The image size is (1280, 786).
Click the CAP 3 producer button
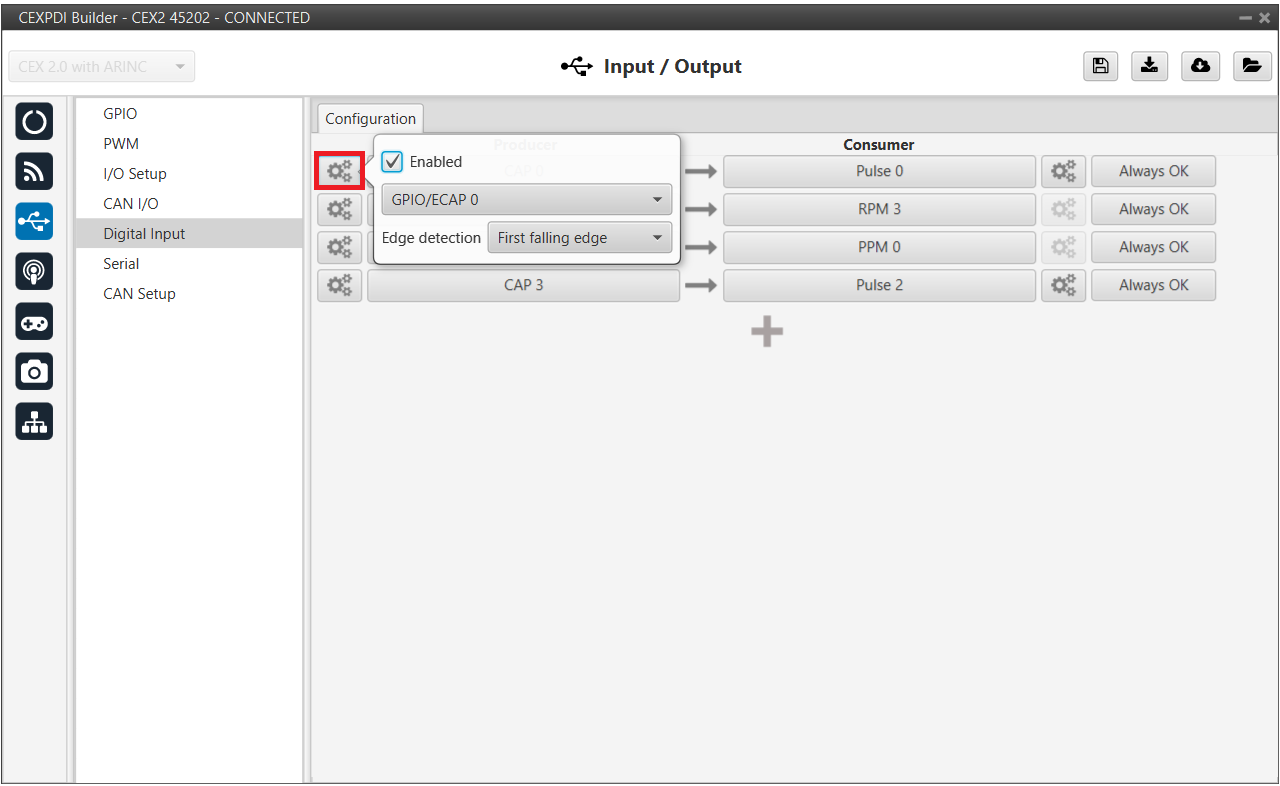tap(523, 285)
